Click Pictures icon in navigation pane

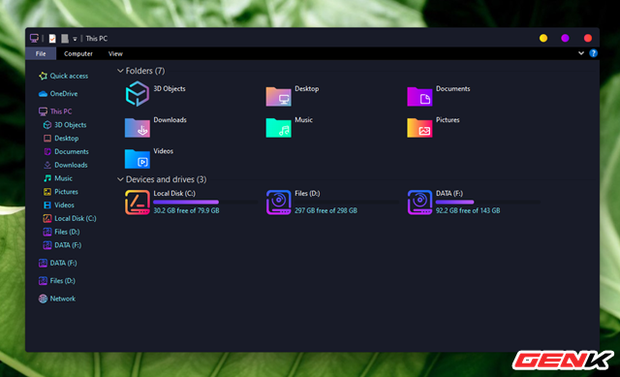[47, 192]
